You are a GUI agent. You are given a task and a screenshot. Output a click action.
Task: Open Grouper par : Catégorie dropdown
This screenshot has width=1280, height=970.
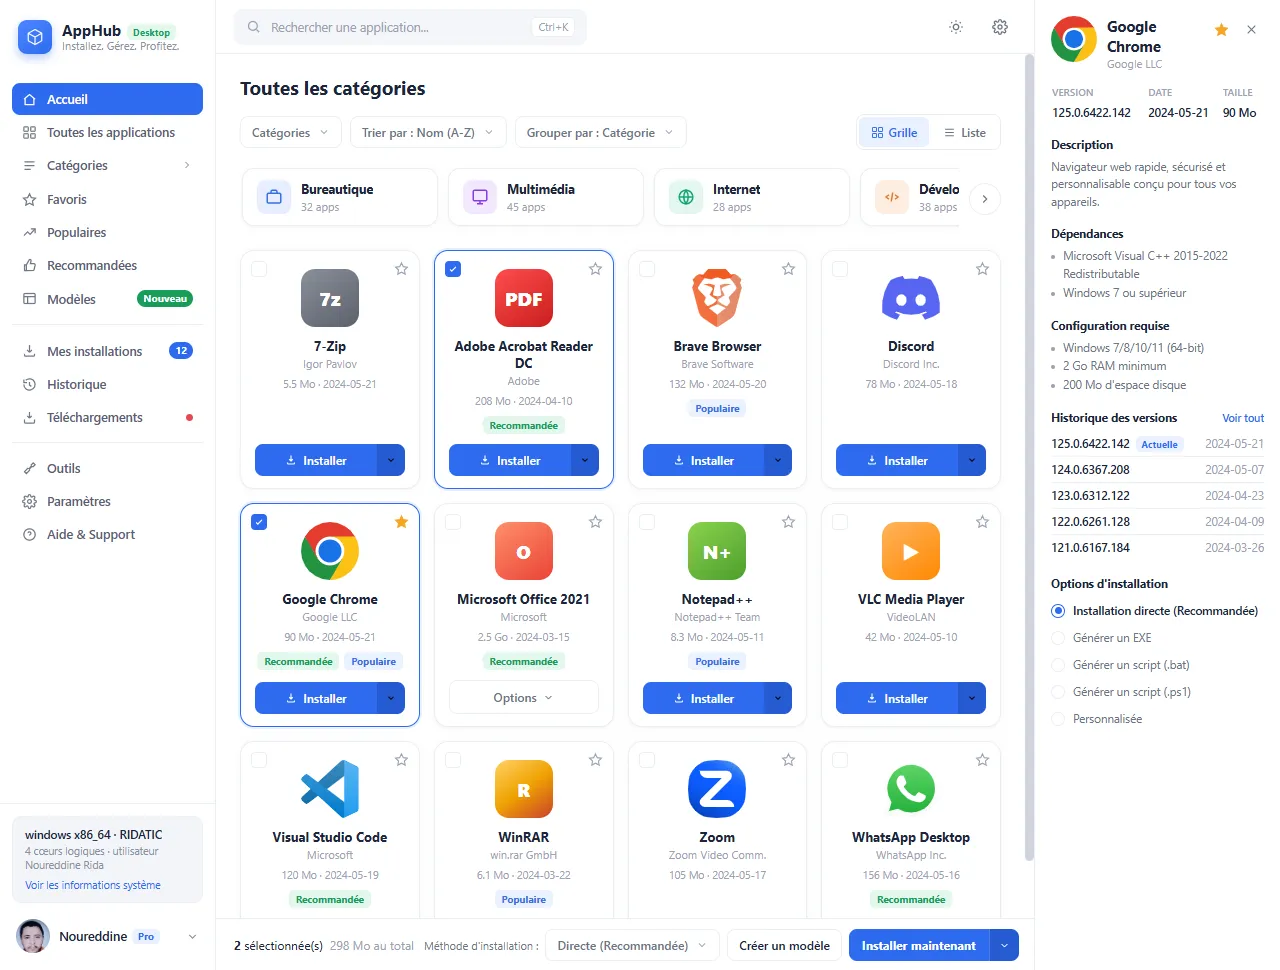tap(601, 133)
